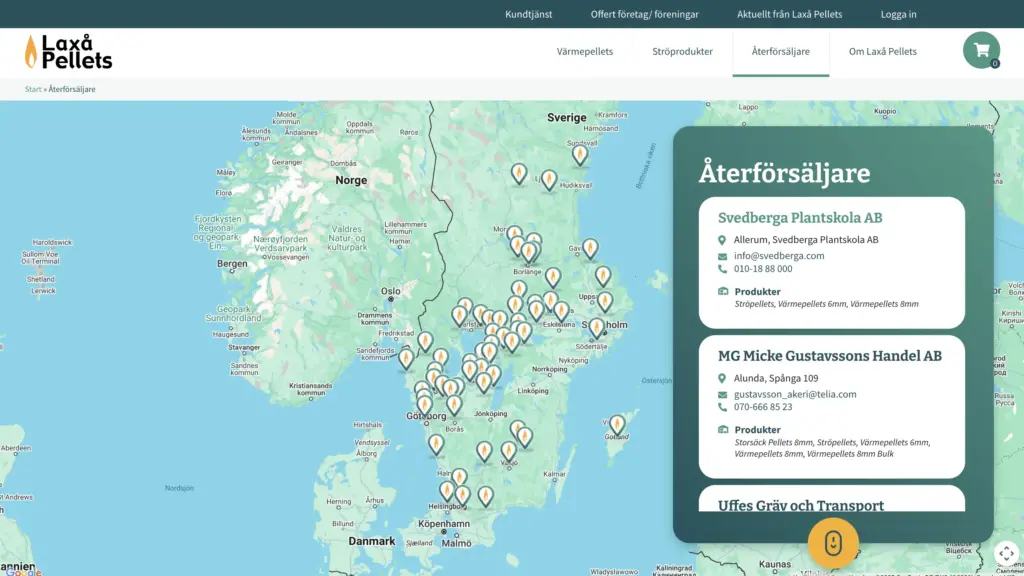The image size is (1024, 576).
Task: Go to Om Laxå Pellets page
Action: pos(882,52)
